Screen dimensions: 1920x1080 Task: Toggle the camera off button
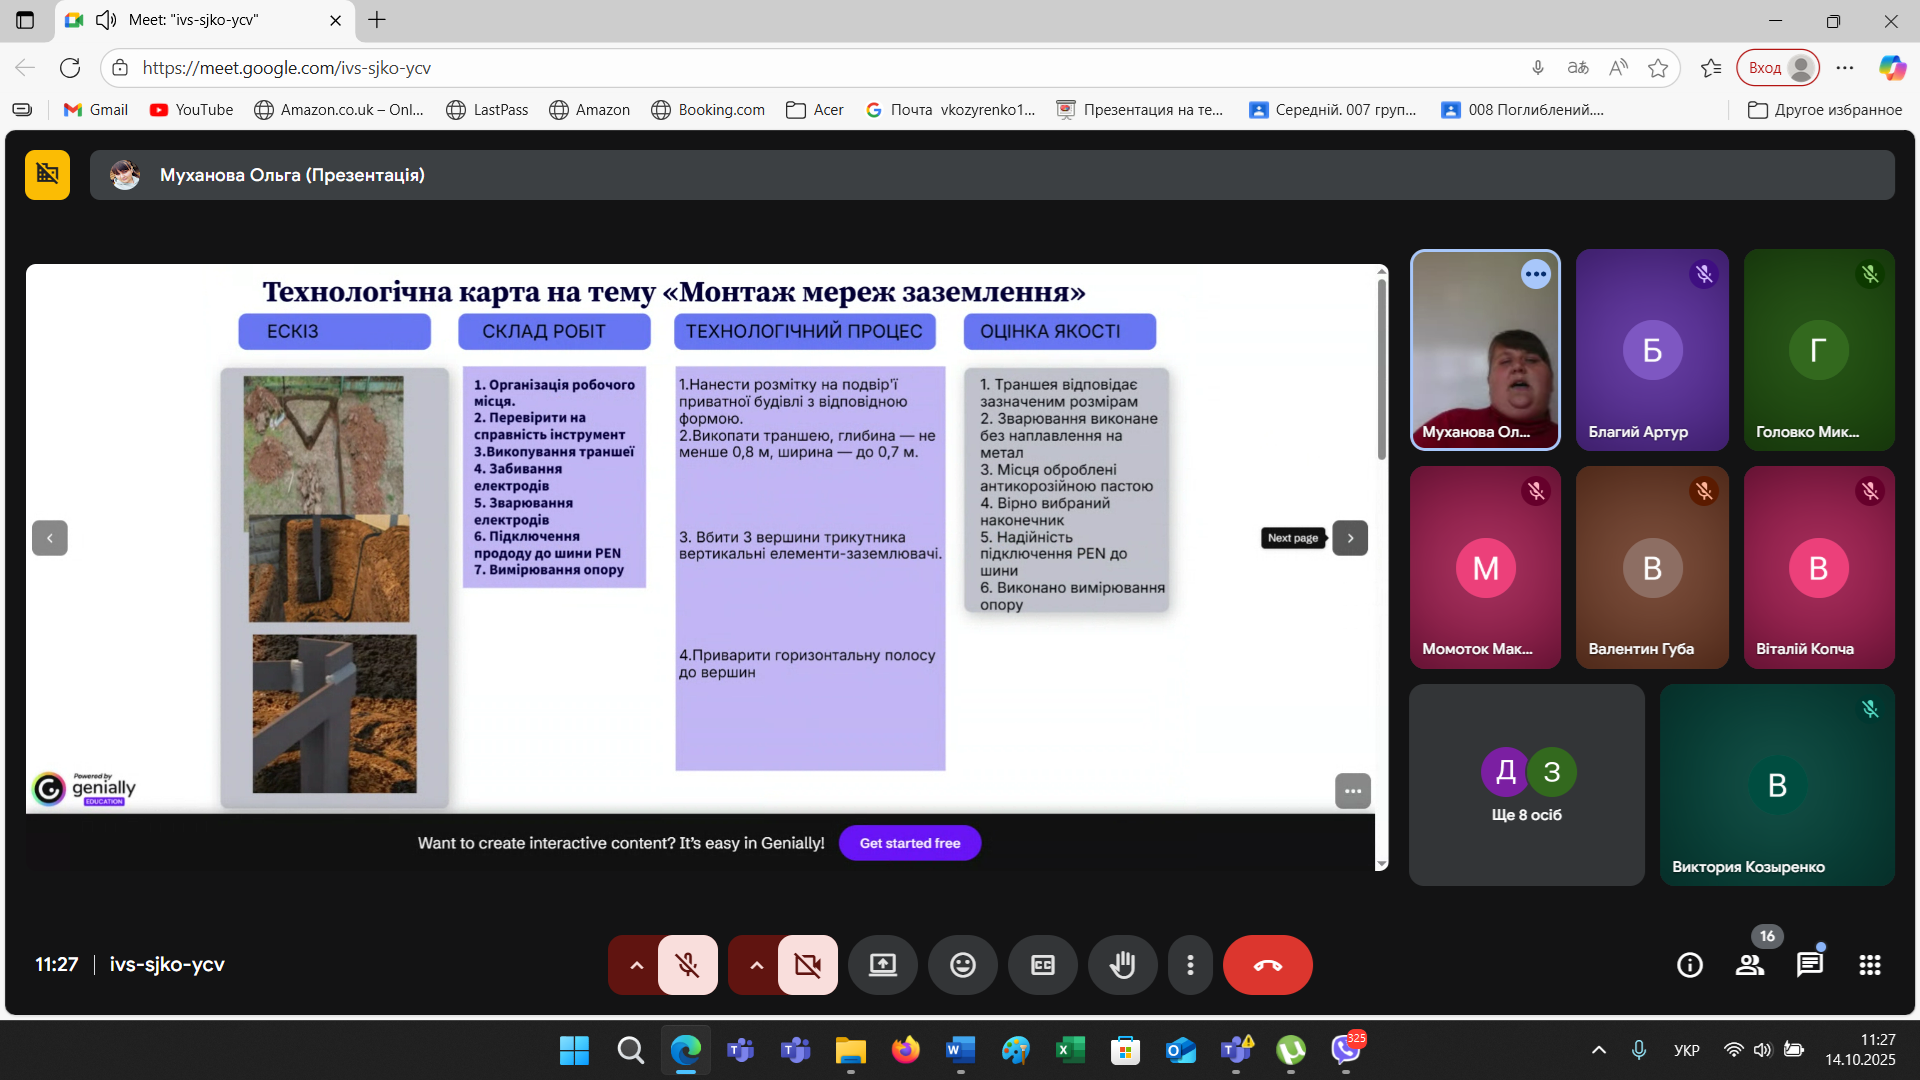click(807, 965)
